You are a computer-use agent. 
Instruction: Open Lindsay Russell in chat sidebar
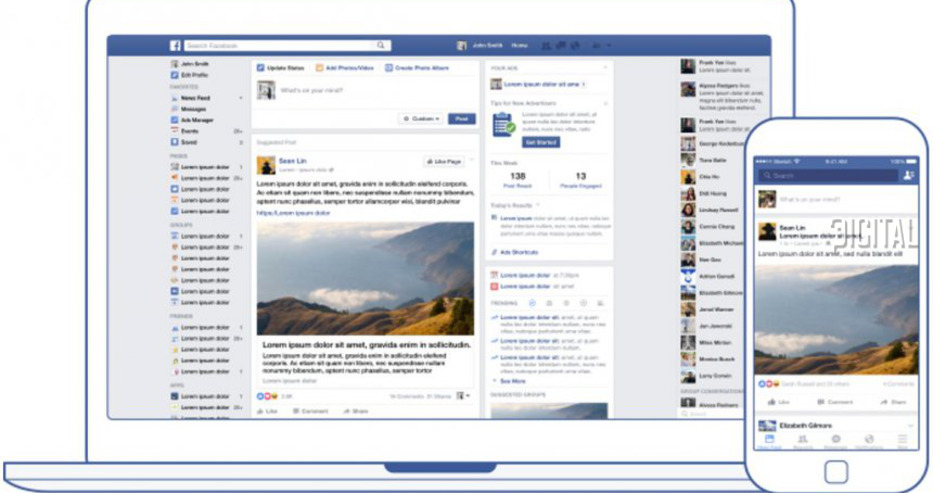[x=710, y=210]
